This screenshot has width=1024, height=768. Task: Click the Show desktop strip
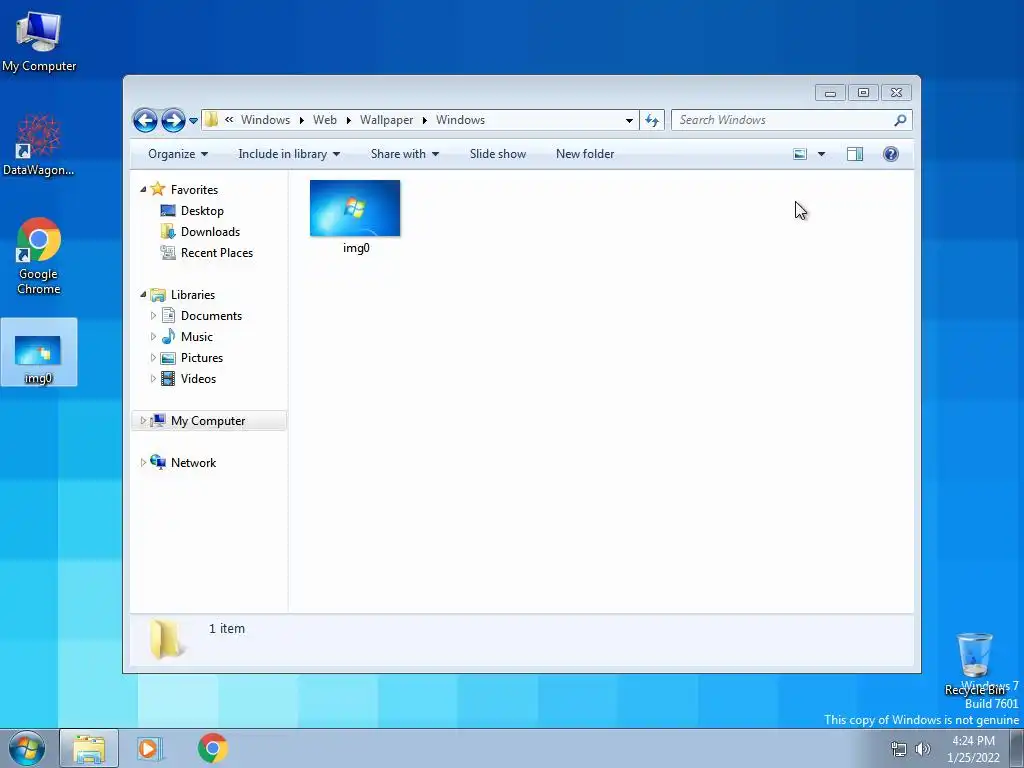1017,748
